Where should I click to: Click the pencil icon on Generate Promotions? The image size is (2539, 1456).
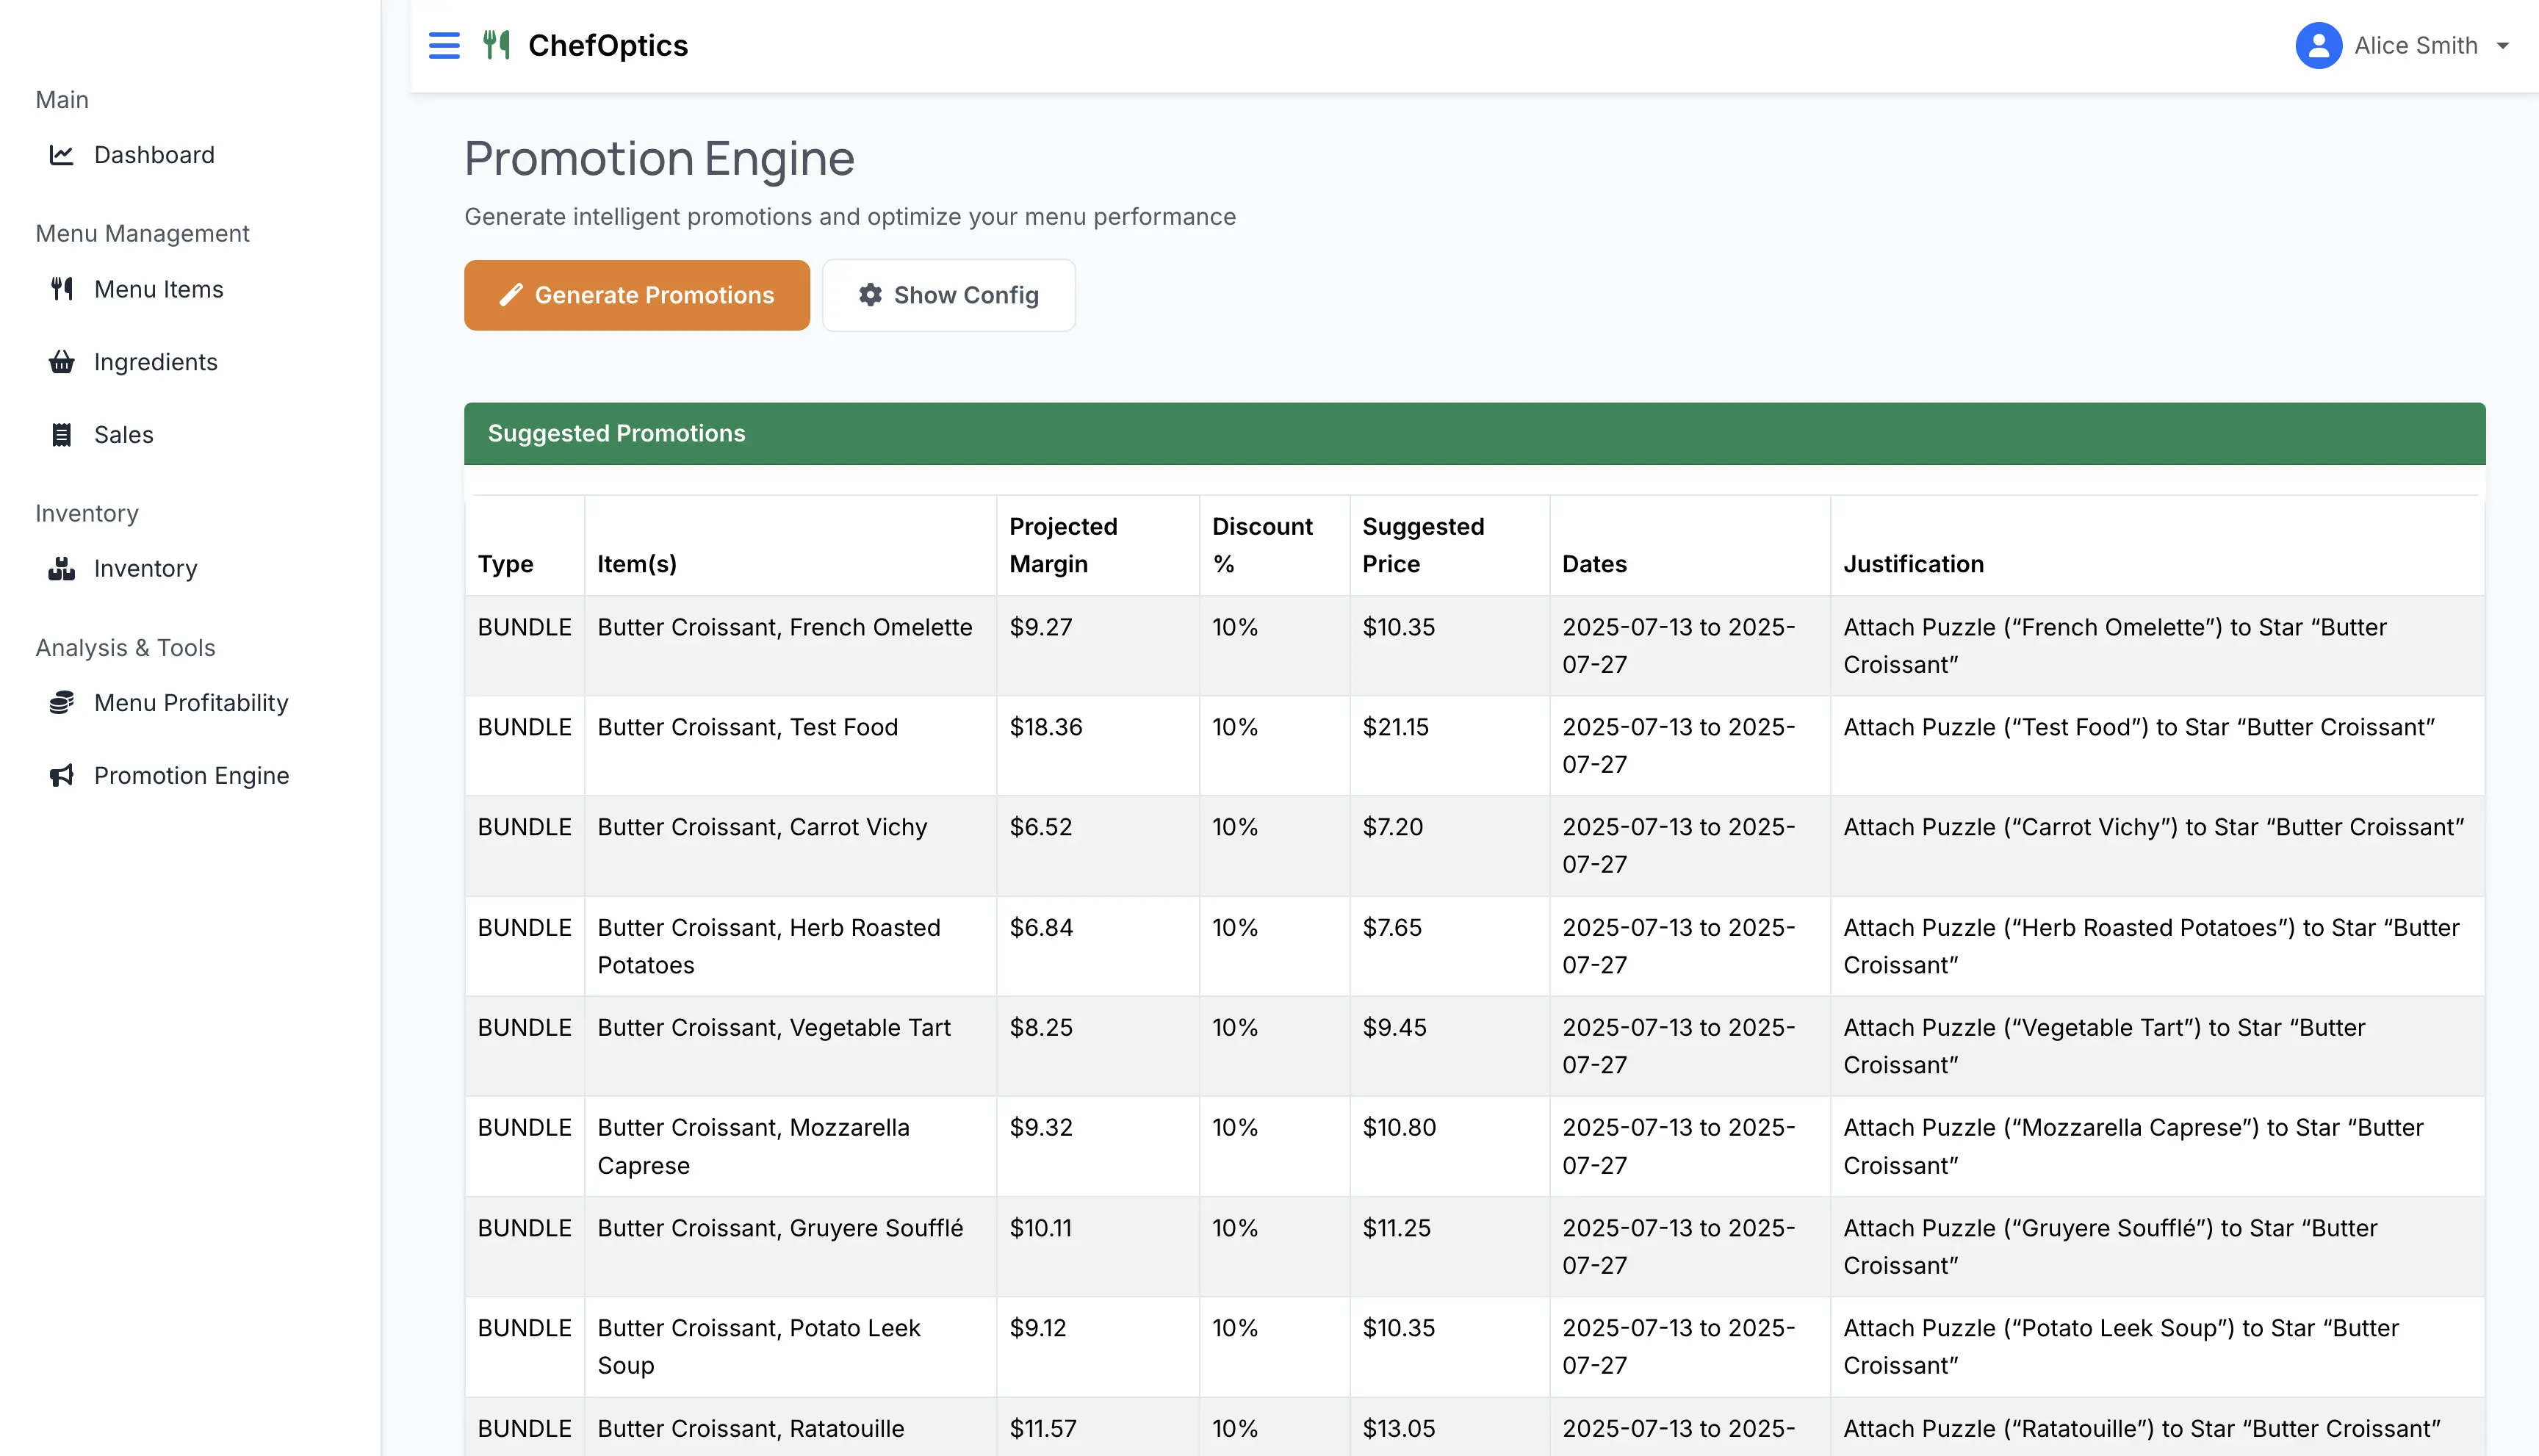pyautogui.click(x=511, y=295)
